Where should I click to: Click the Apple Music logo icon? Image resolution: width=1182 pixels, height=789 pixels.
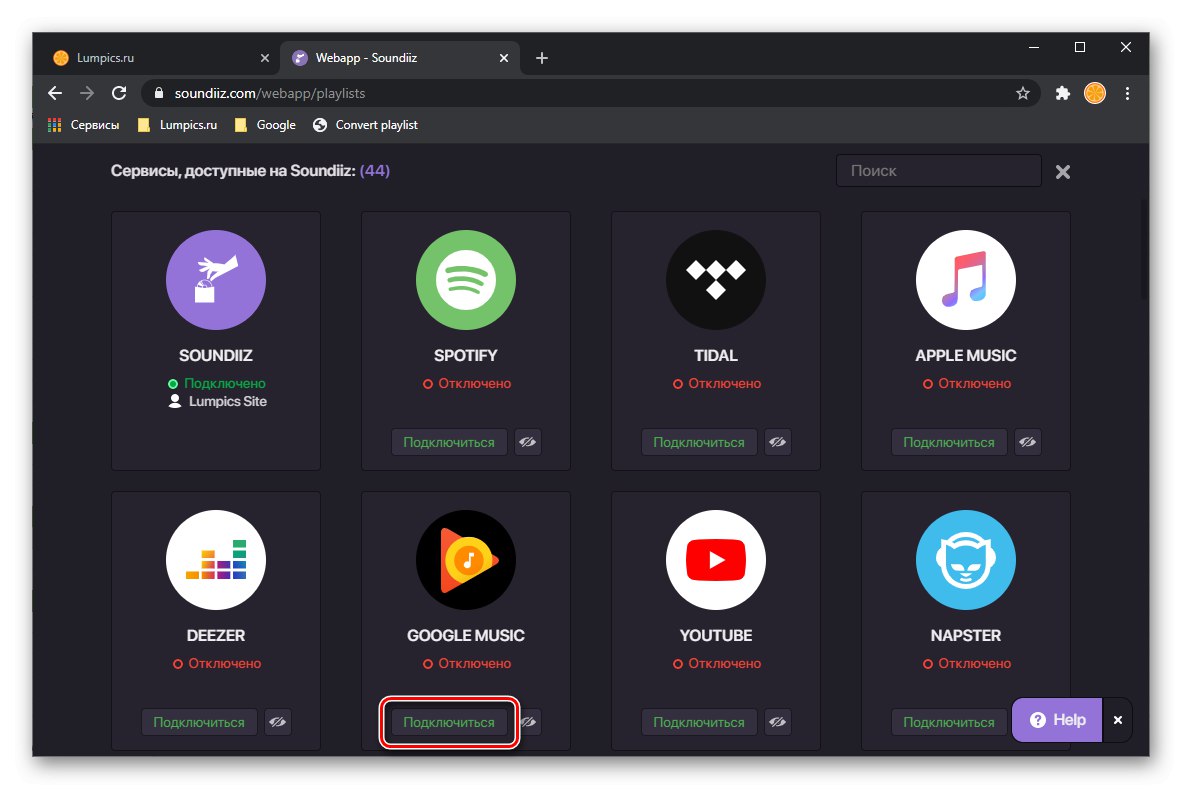[966, 280]
